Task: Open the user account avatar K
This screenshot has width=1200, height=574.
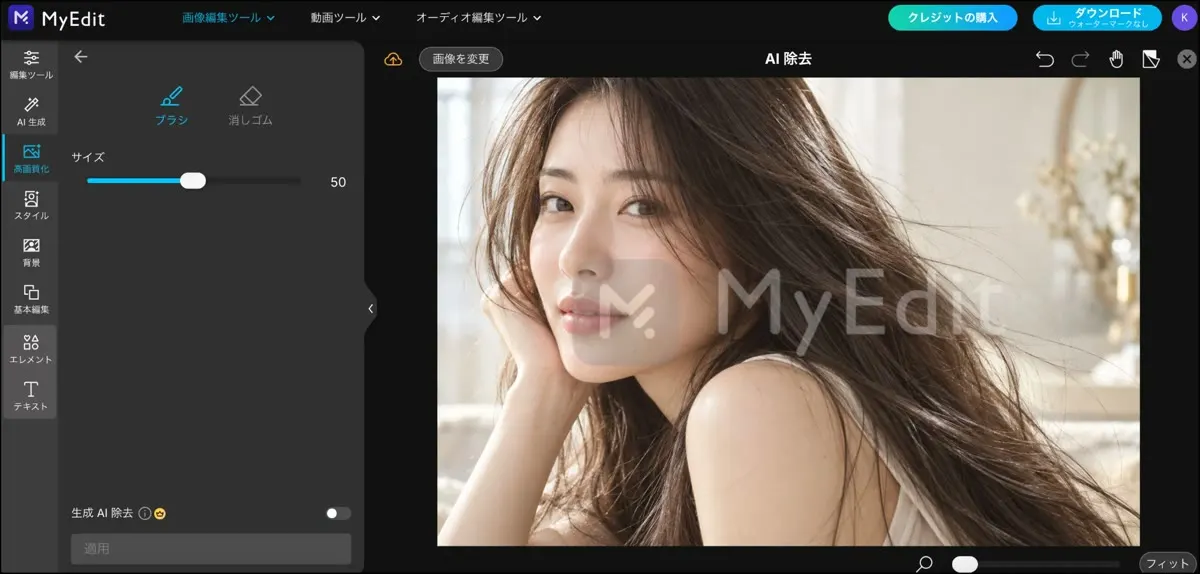Action: tap(1184, 18)
